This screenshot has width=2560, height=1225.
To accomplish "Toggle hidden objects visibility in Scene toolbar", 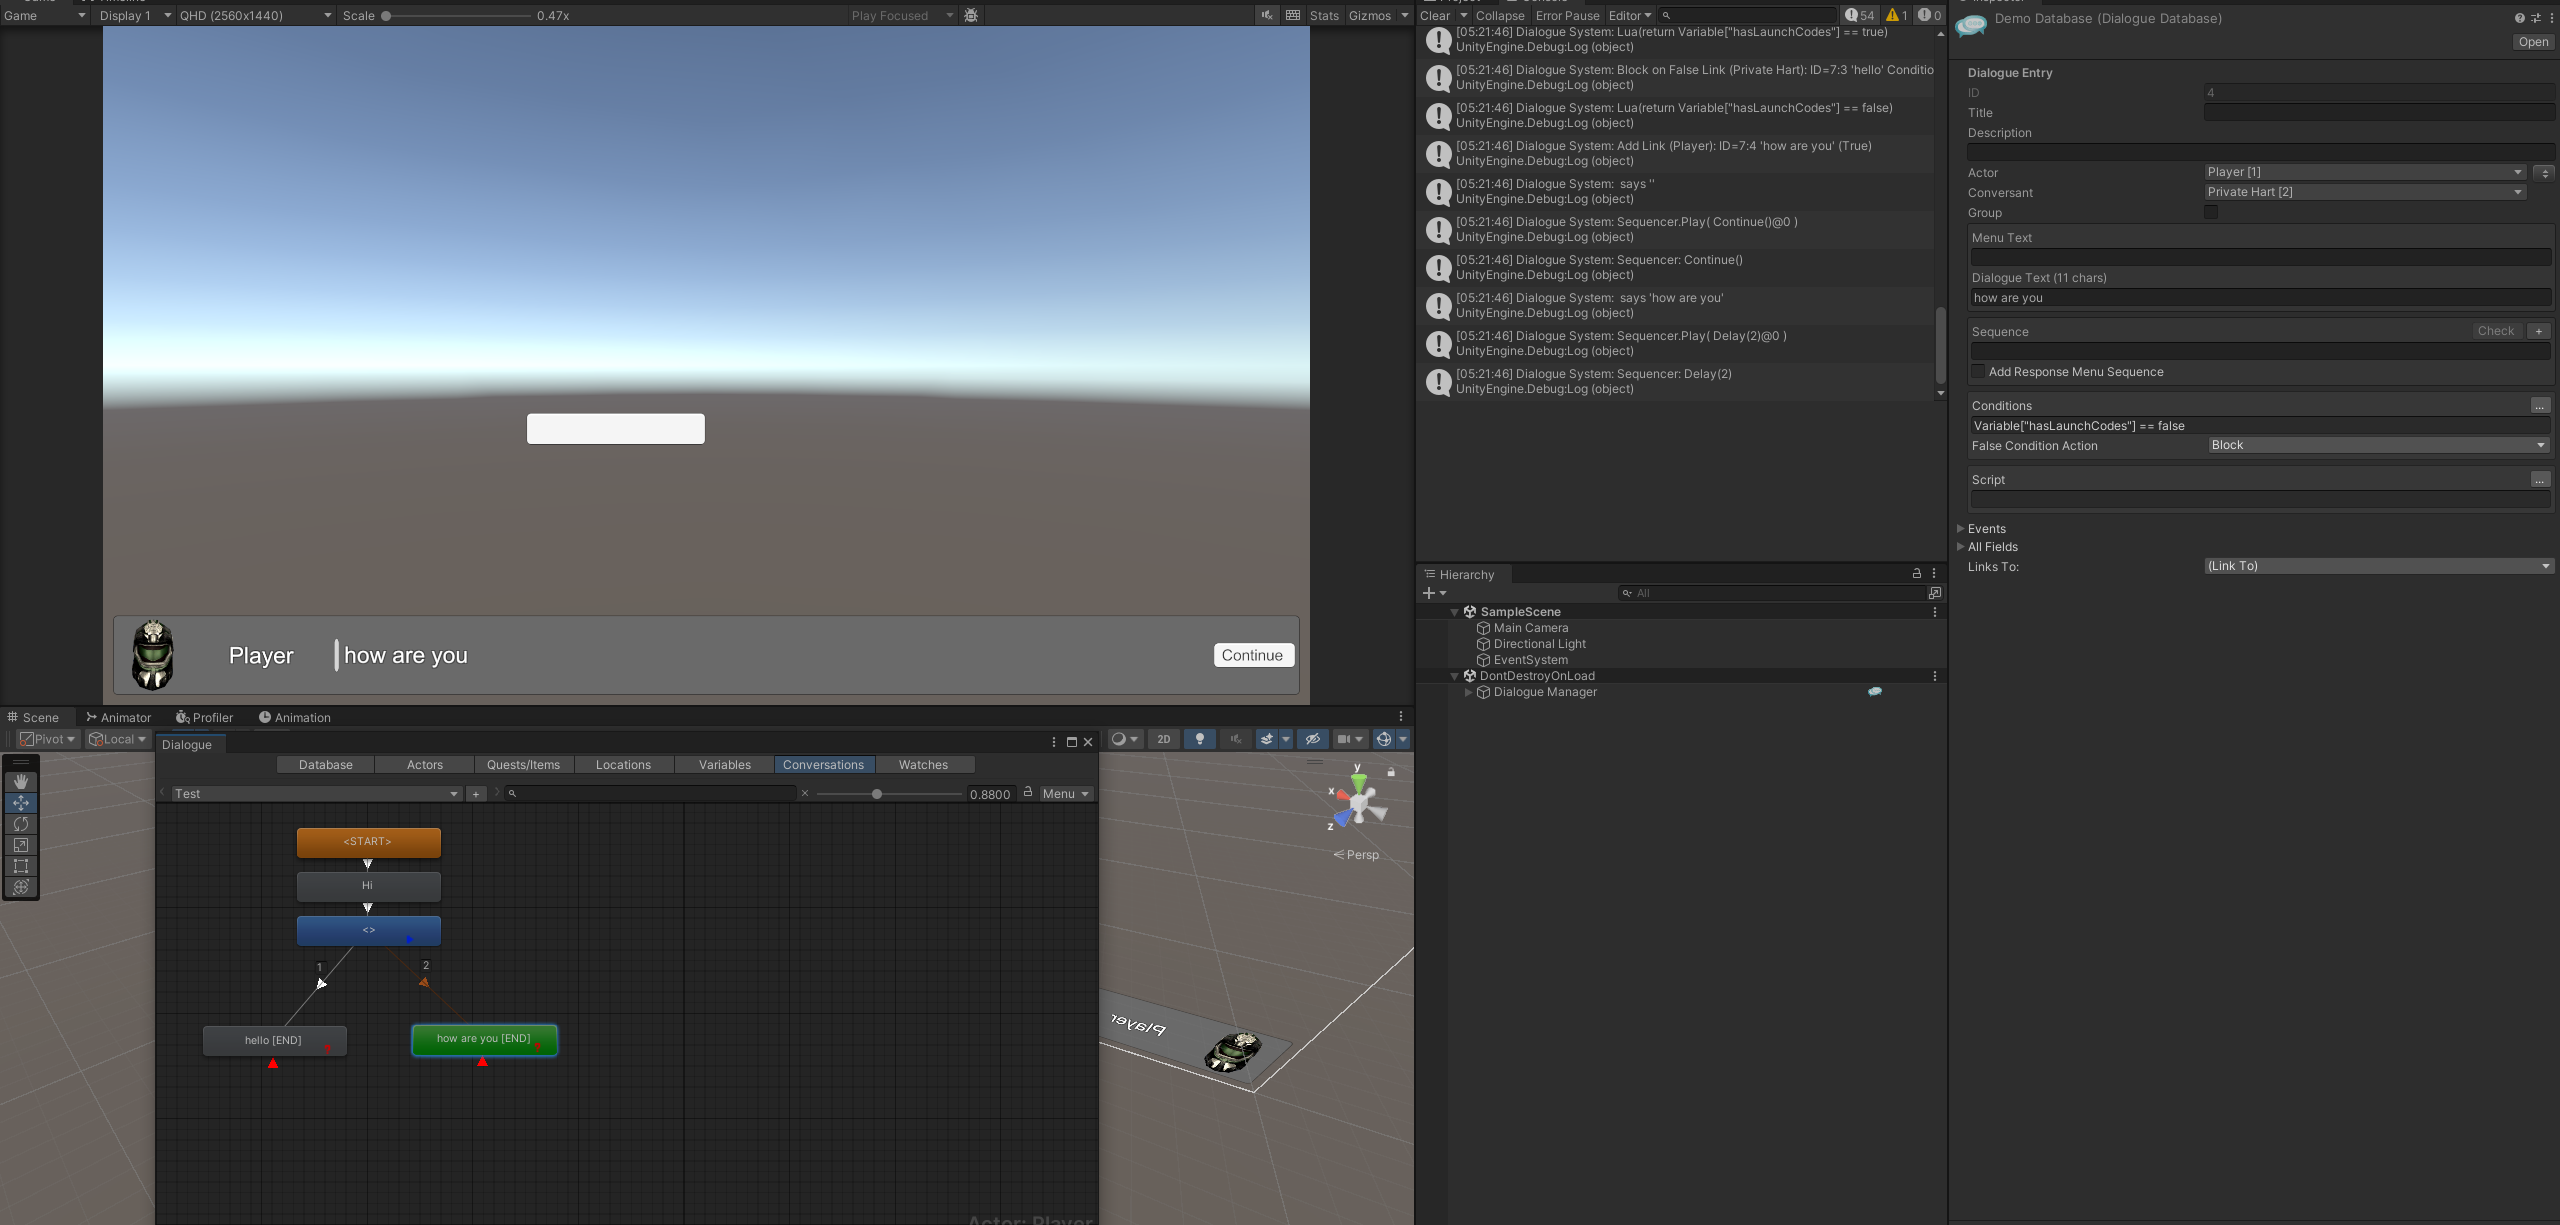I will 1313,739.
